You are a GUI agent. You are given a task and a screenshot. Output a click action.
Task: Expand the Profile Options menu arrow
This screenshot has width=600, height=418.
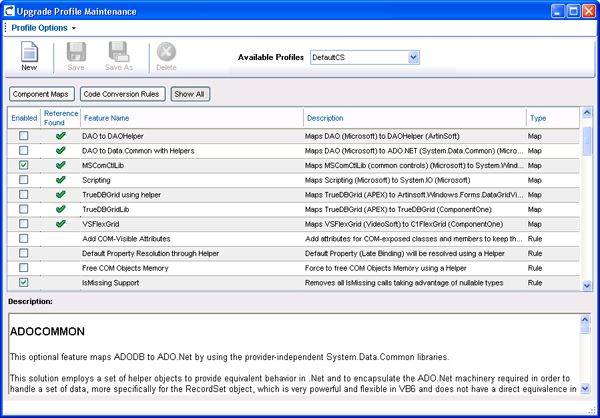[73, 28]
